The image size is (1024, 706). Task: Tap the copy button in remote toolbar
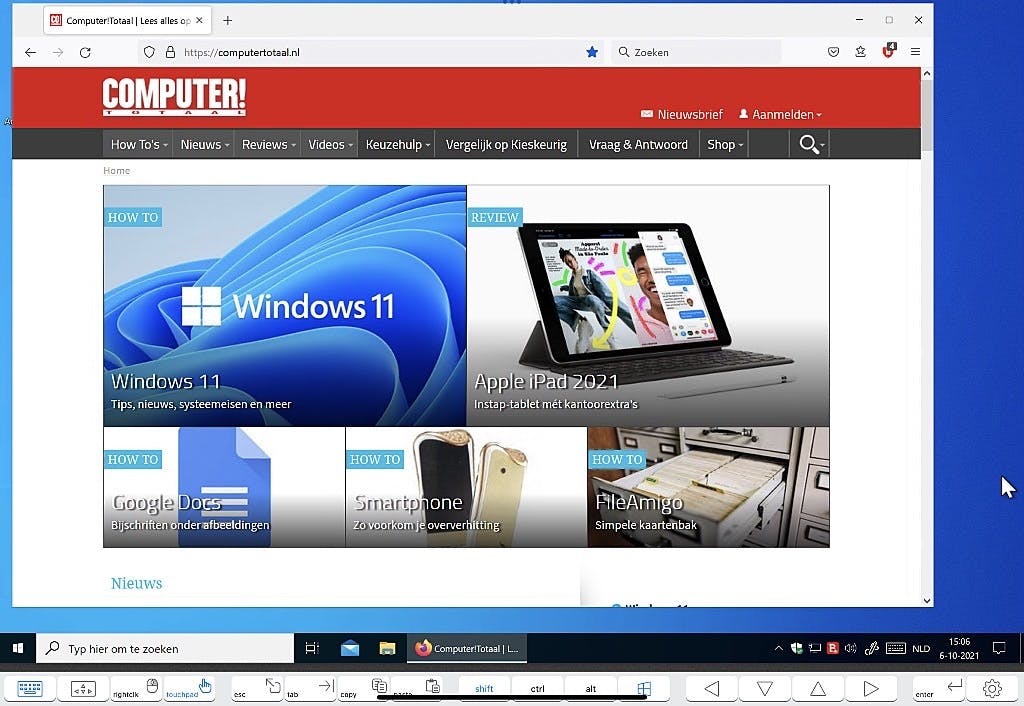click(x=364, y=688)
